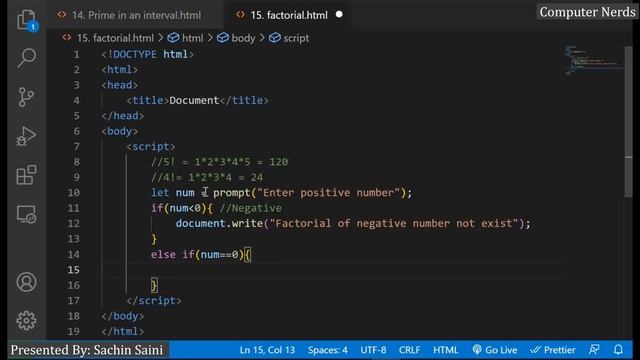Viewport: 640px width, 360px height.
Task: Open the Accounts icon in activity bar
Action: [x=27, y=282]
